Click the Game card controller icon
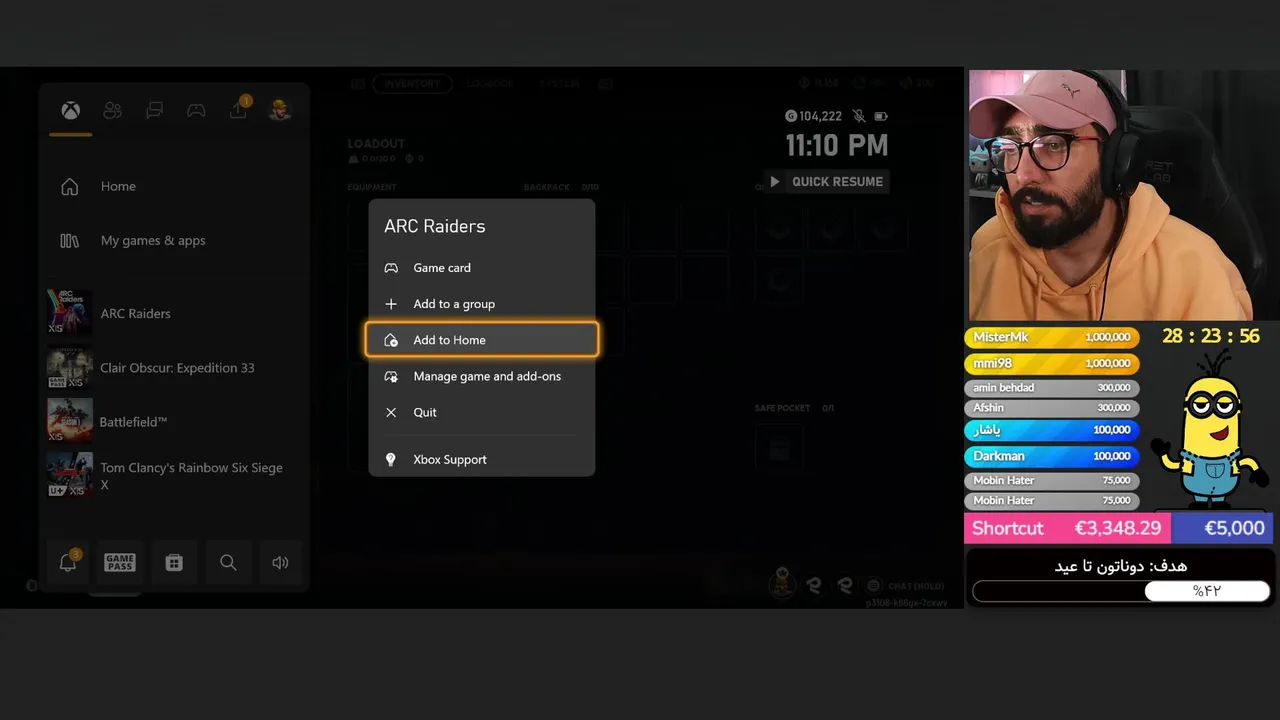The image size is (1280, 720). click(391, 267)
